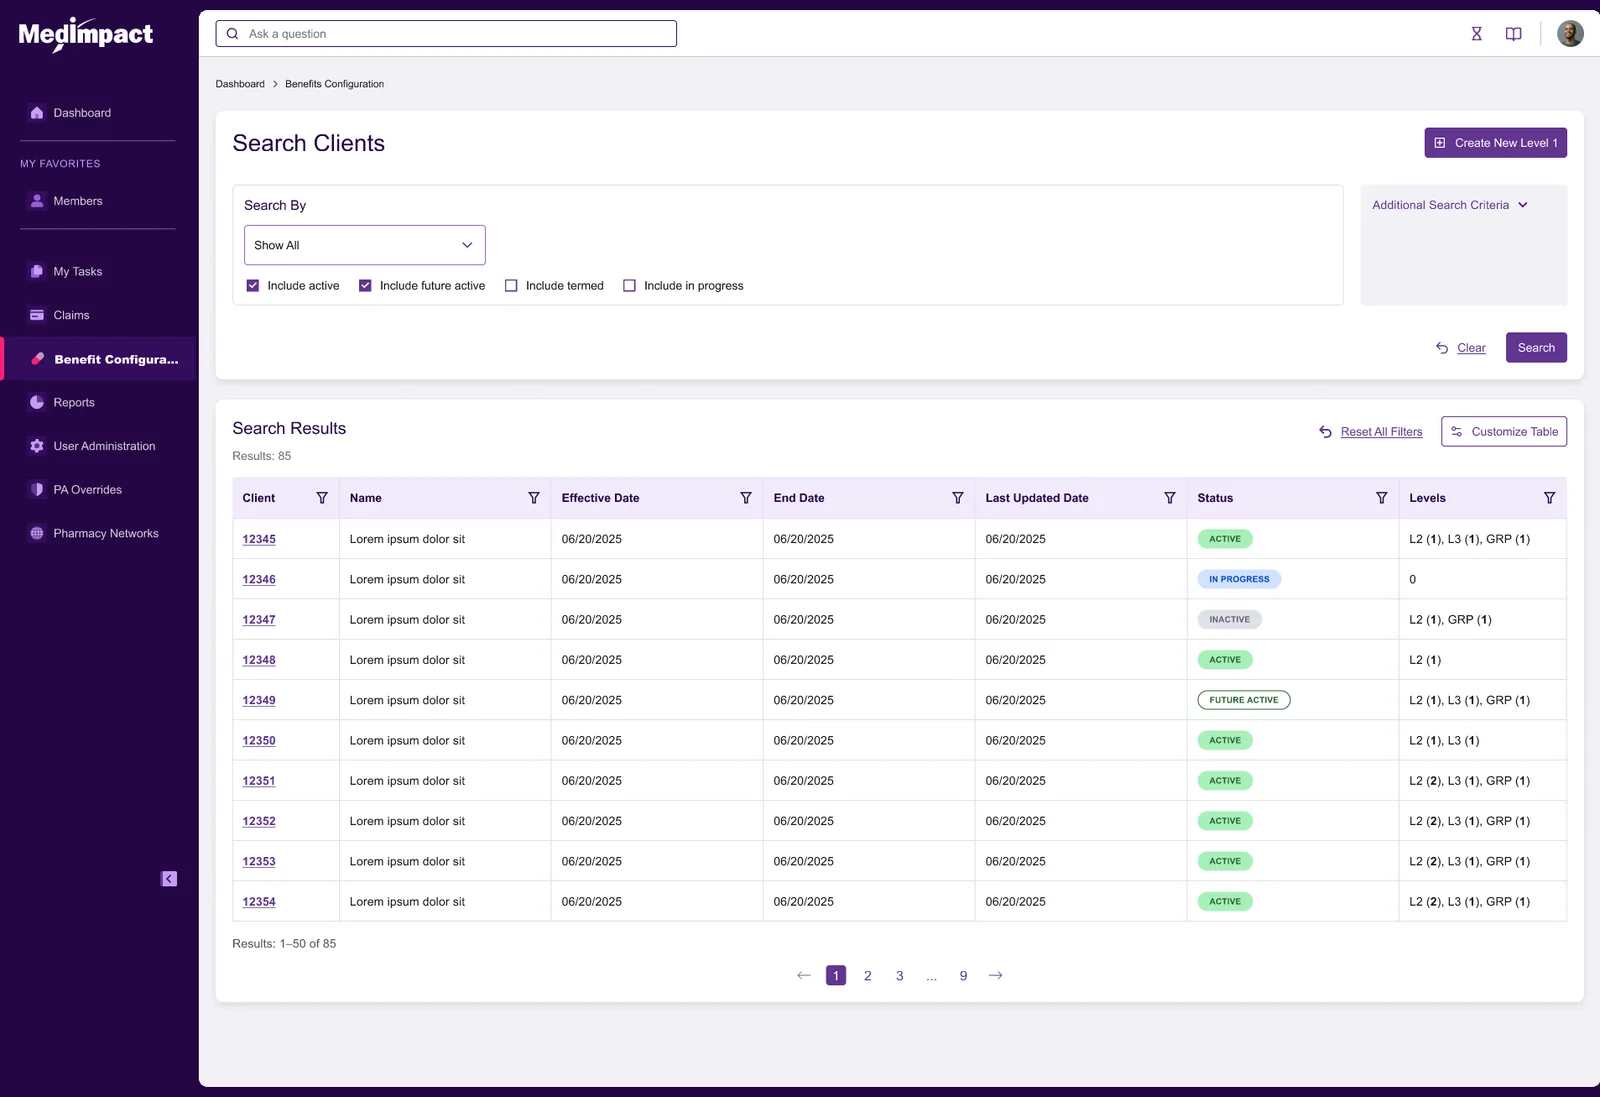Screen dimensions: 1600x1097
Task: Click the Client column filter icon
Action: (322, 498)
